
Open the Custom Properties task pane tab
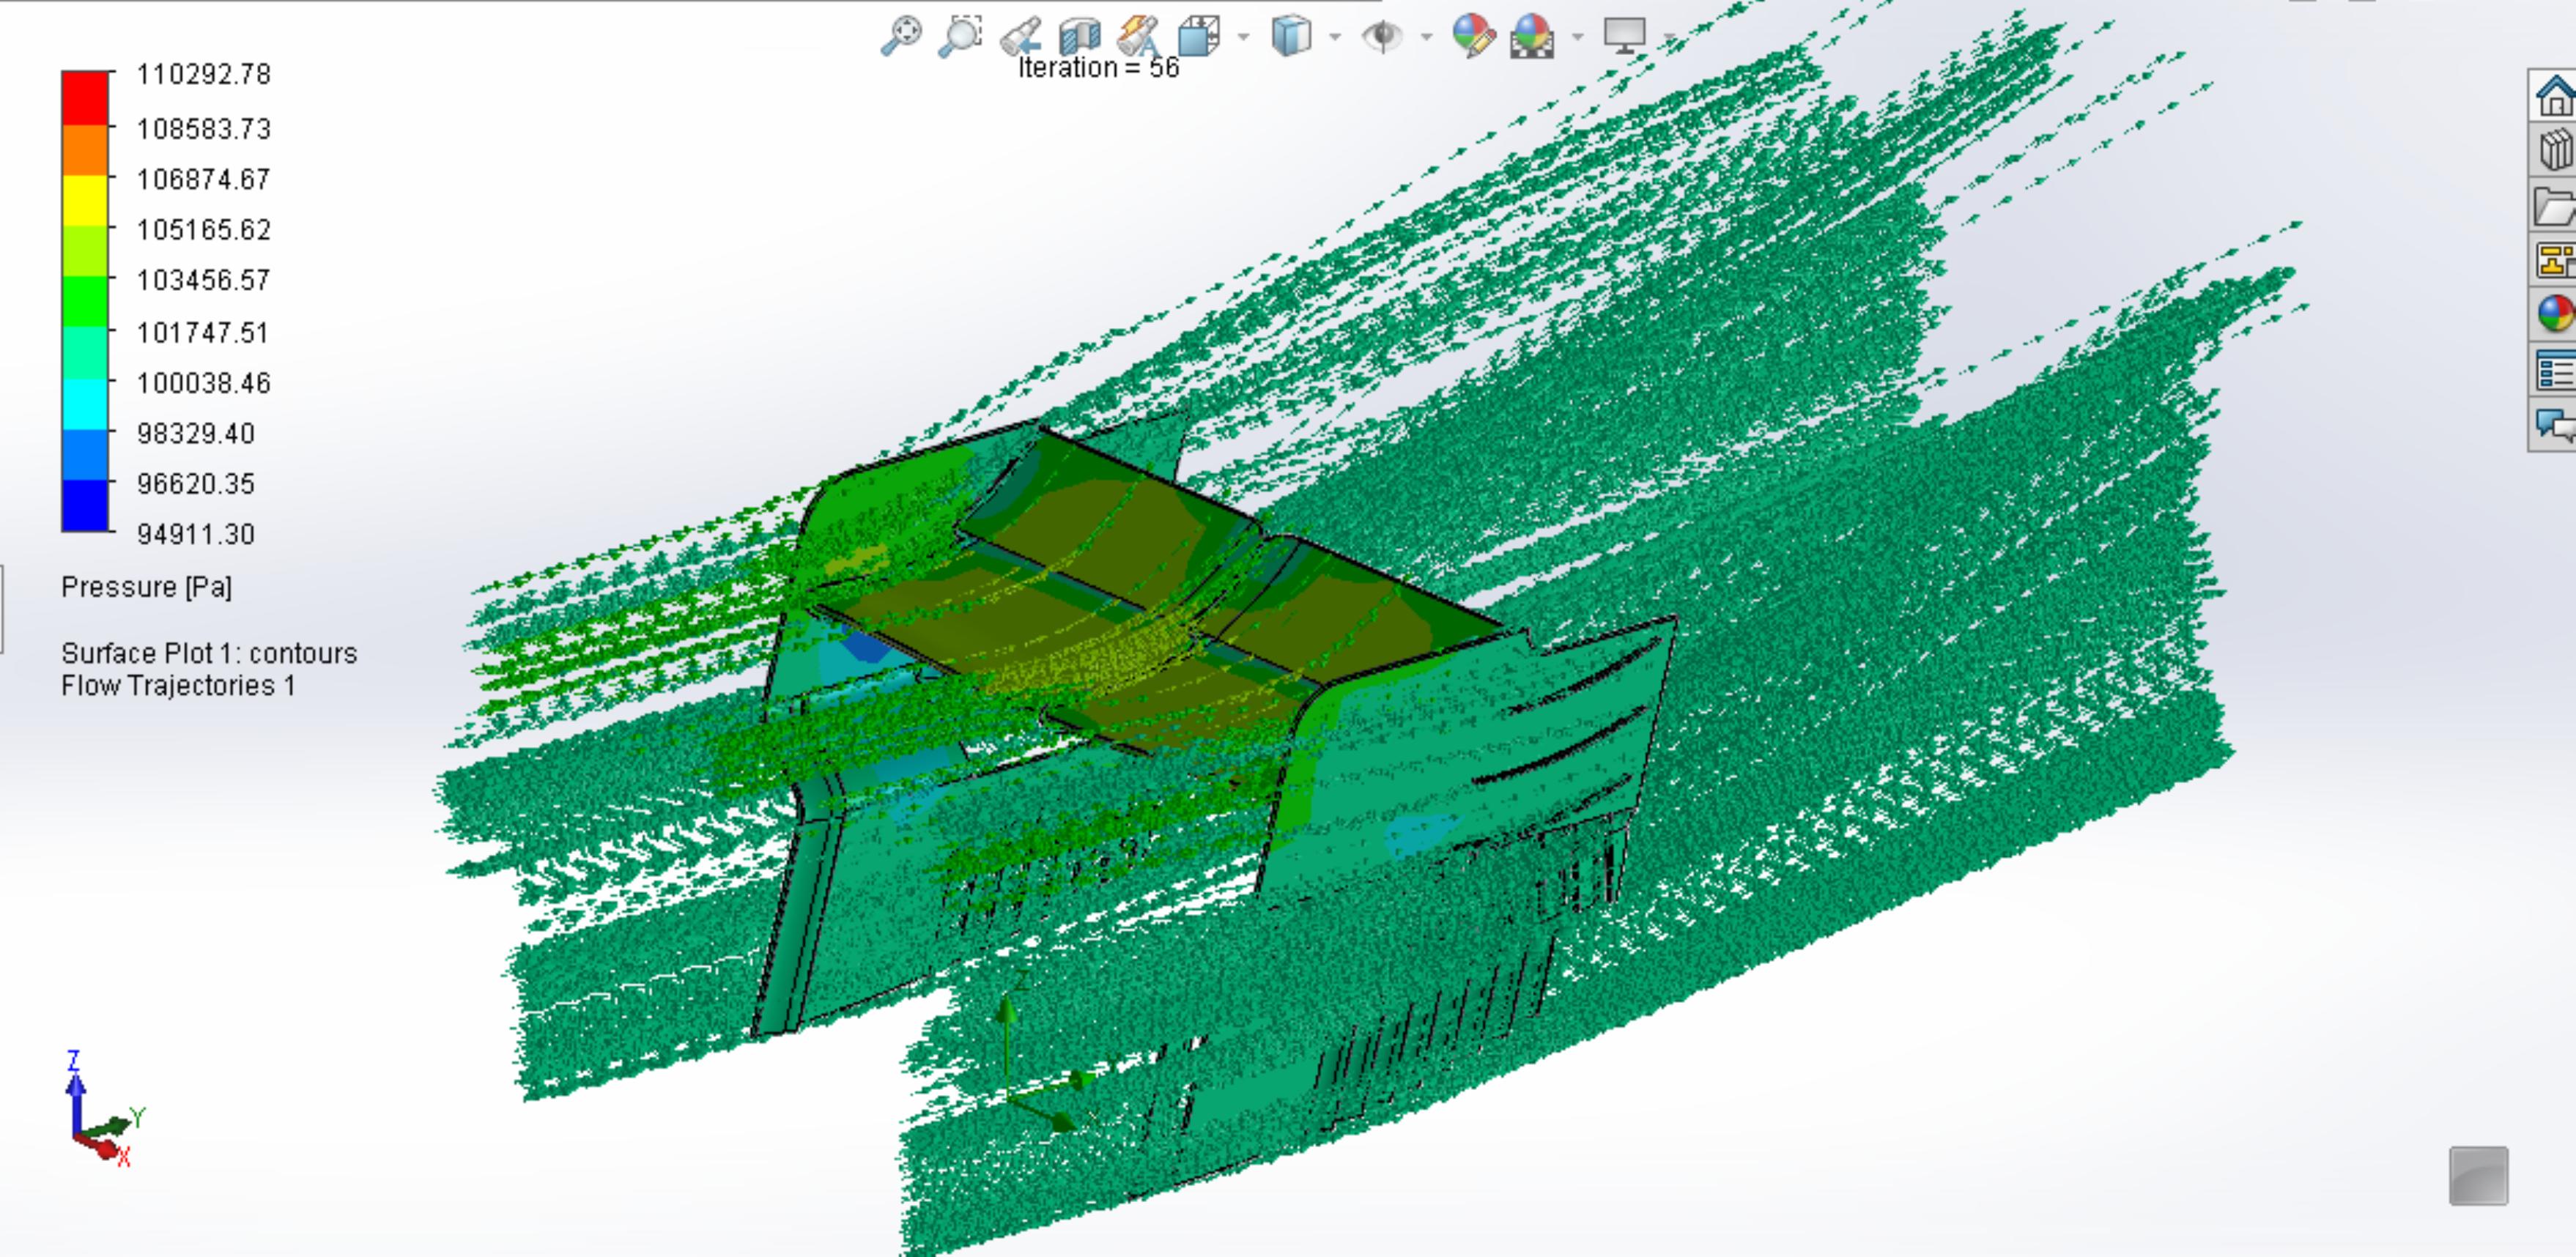pos(2554,371)
